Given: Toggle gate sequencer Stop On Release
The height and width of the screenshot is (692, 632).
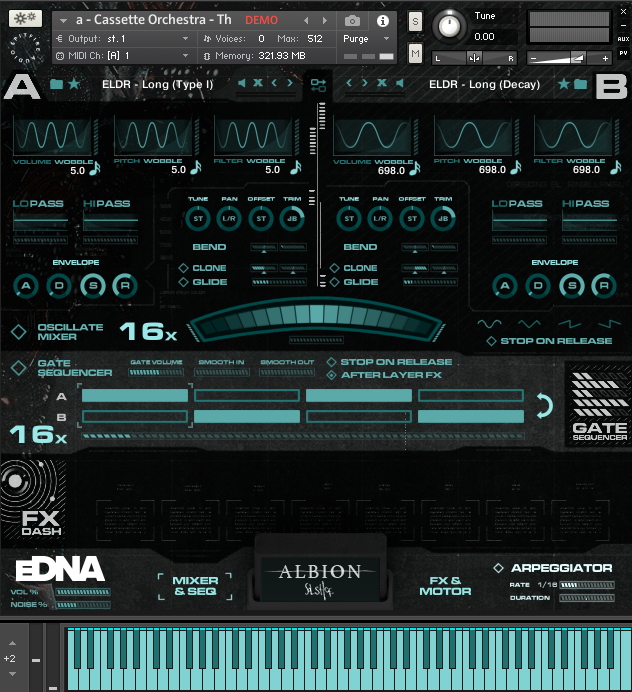Looking at the screenshot, I should [331, 362].
